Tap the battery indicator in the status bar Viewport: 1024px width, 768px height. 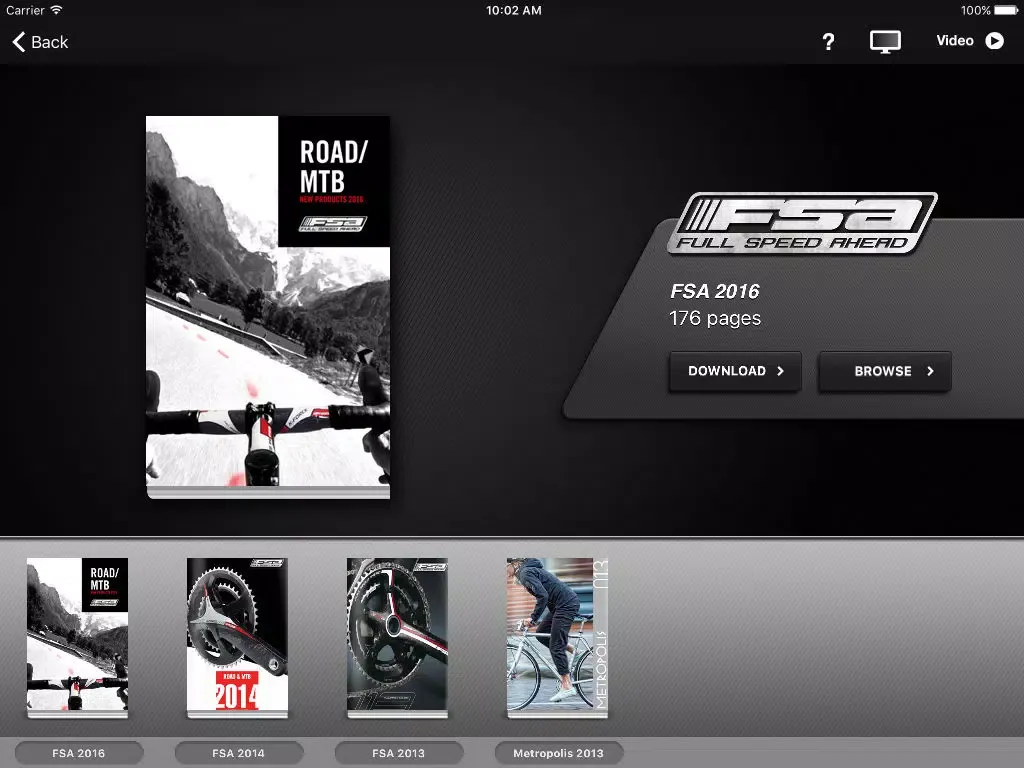1006,10
